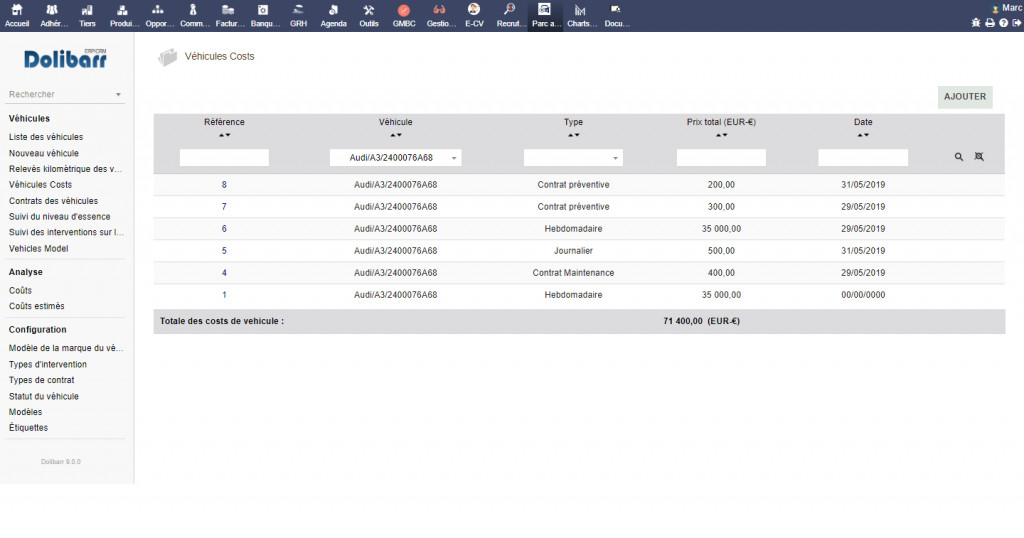Toggle sort arrows under Prix total column

tap(720, 135)
